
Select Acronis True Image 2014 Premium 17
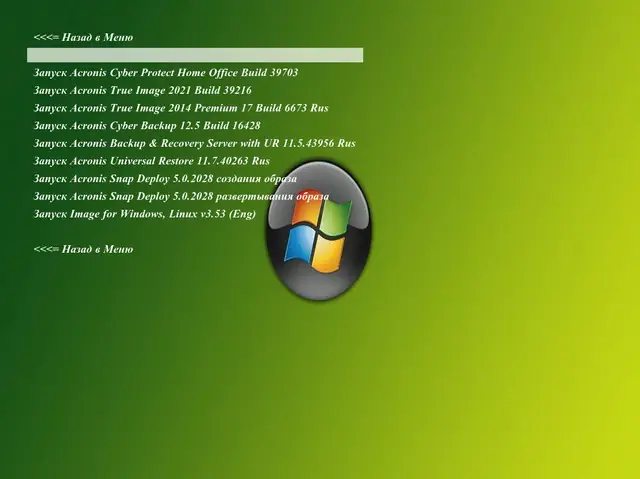[181, 108]
